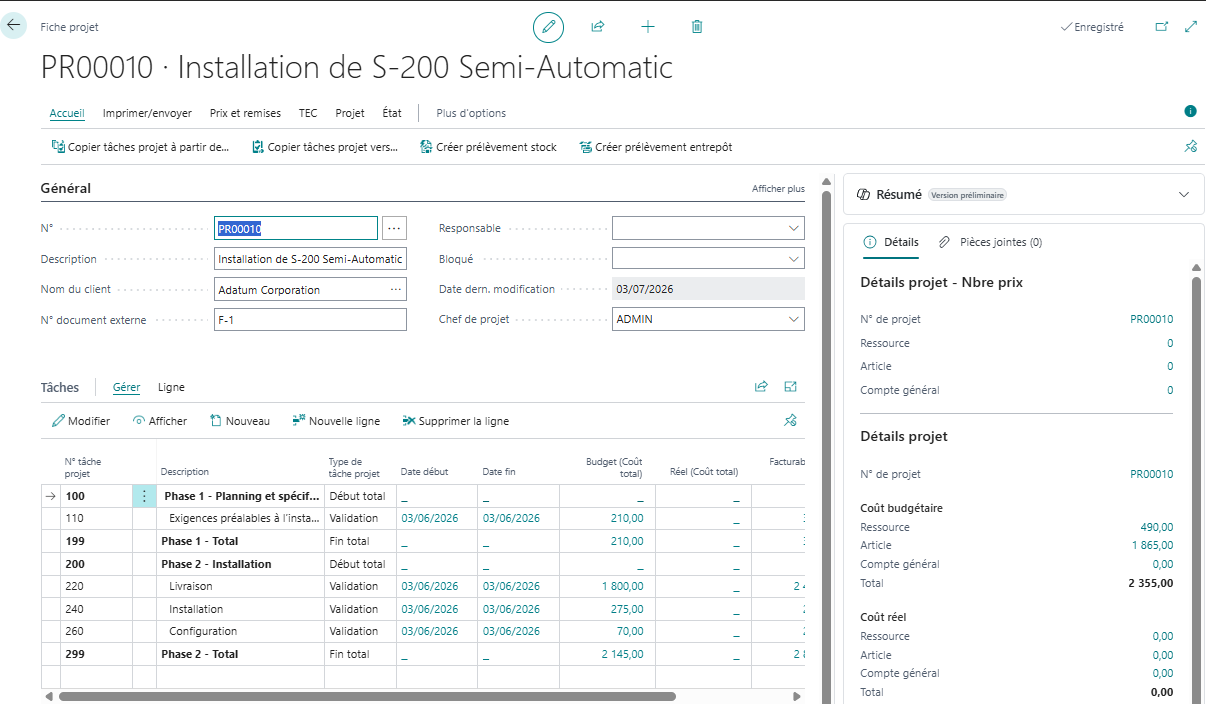Open budget Article value 1 865,00
1206x704 pixels.
click(1152, 545)
